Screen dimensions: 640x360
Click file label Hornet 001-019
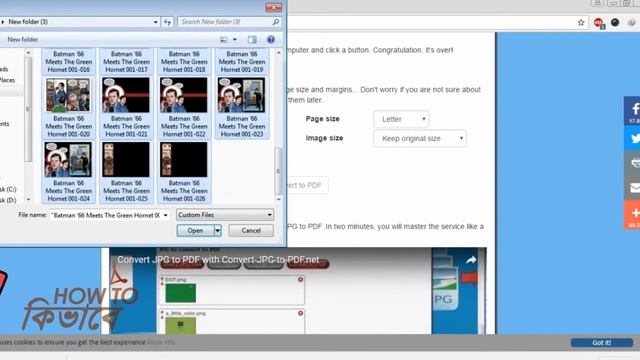pos(242,62)
